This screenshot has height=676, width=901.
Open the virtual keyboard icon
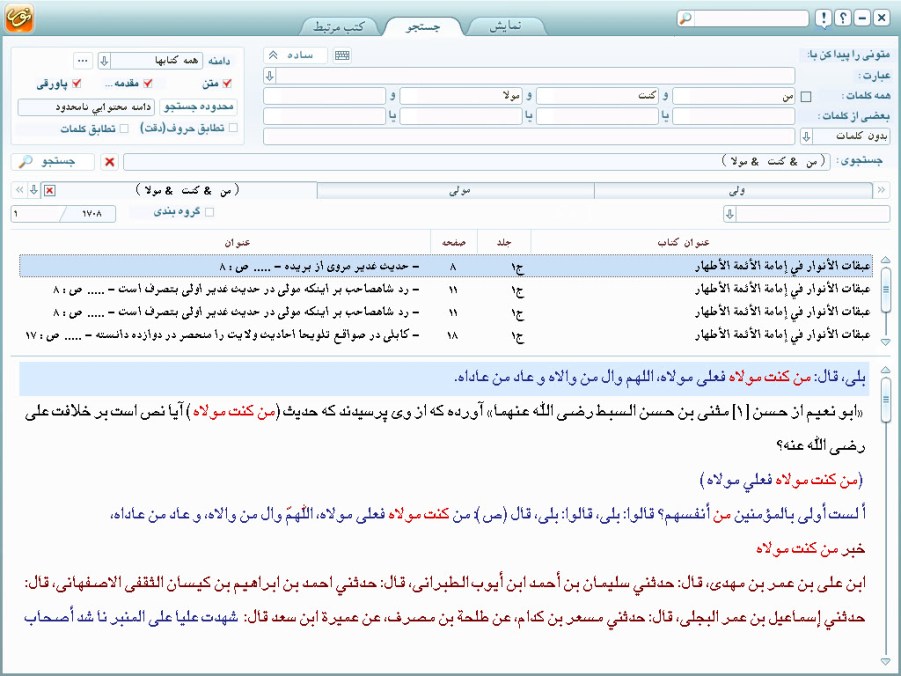tap(342, 55)
